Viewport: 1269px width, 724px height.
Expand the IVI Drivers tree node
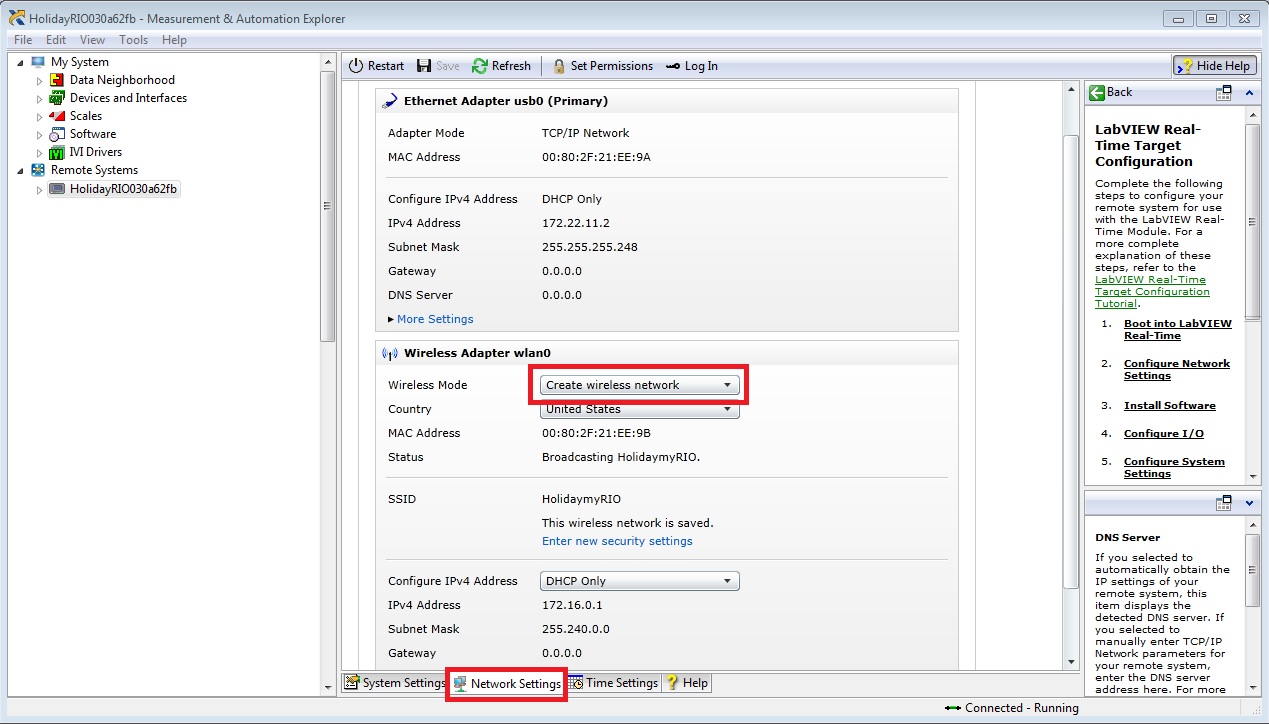40,152
